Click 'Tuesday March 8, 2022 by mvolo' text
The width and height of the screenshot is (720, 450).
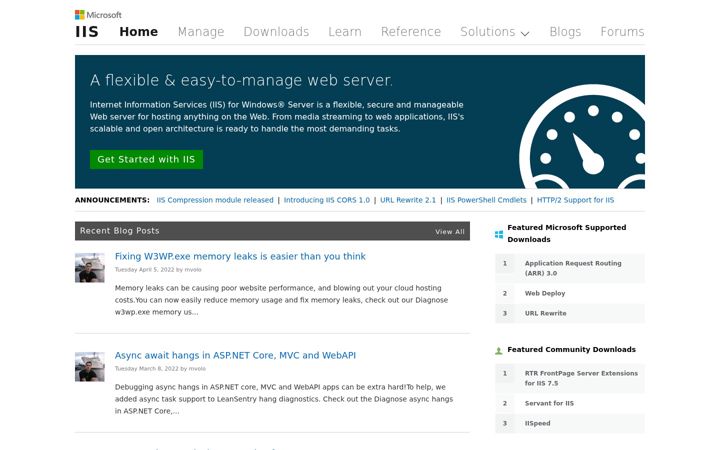coord(160,369)
